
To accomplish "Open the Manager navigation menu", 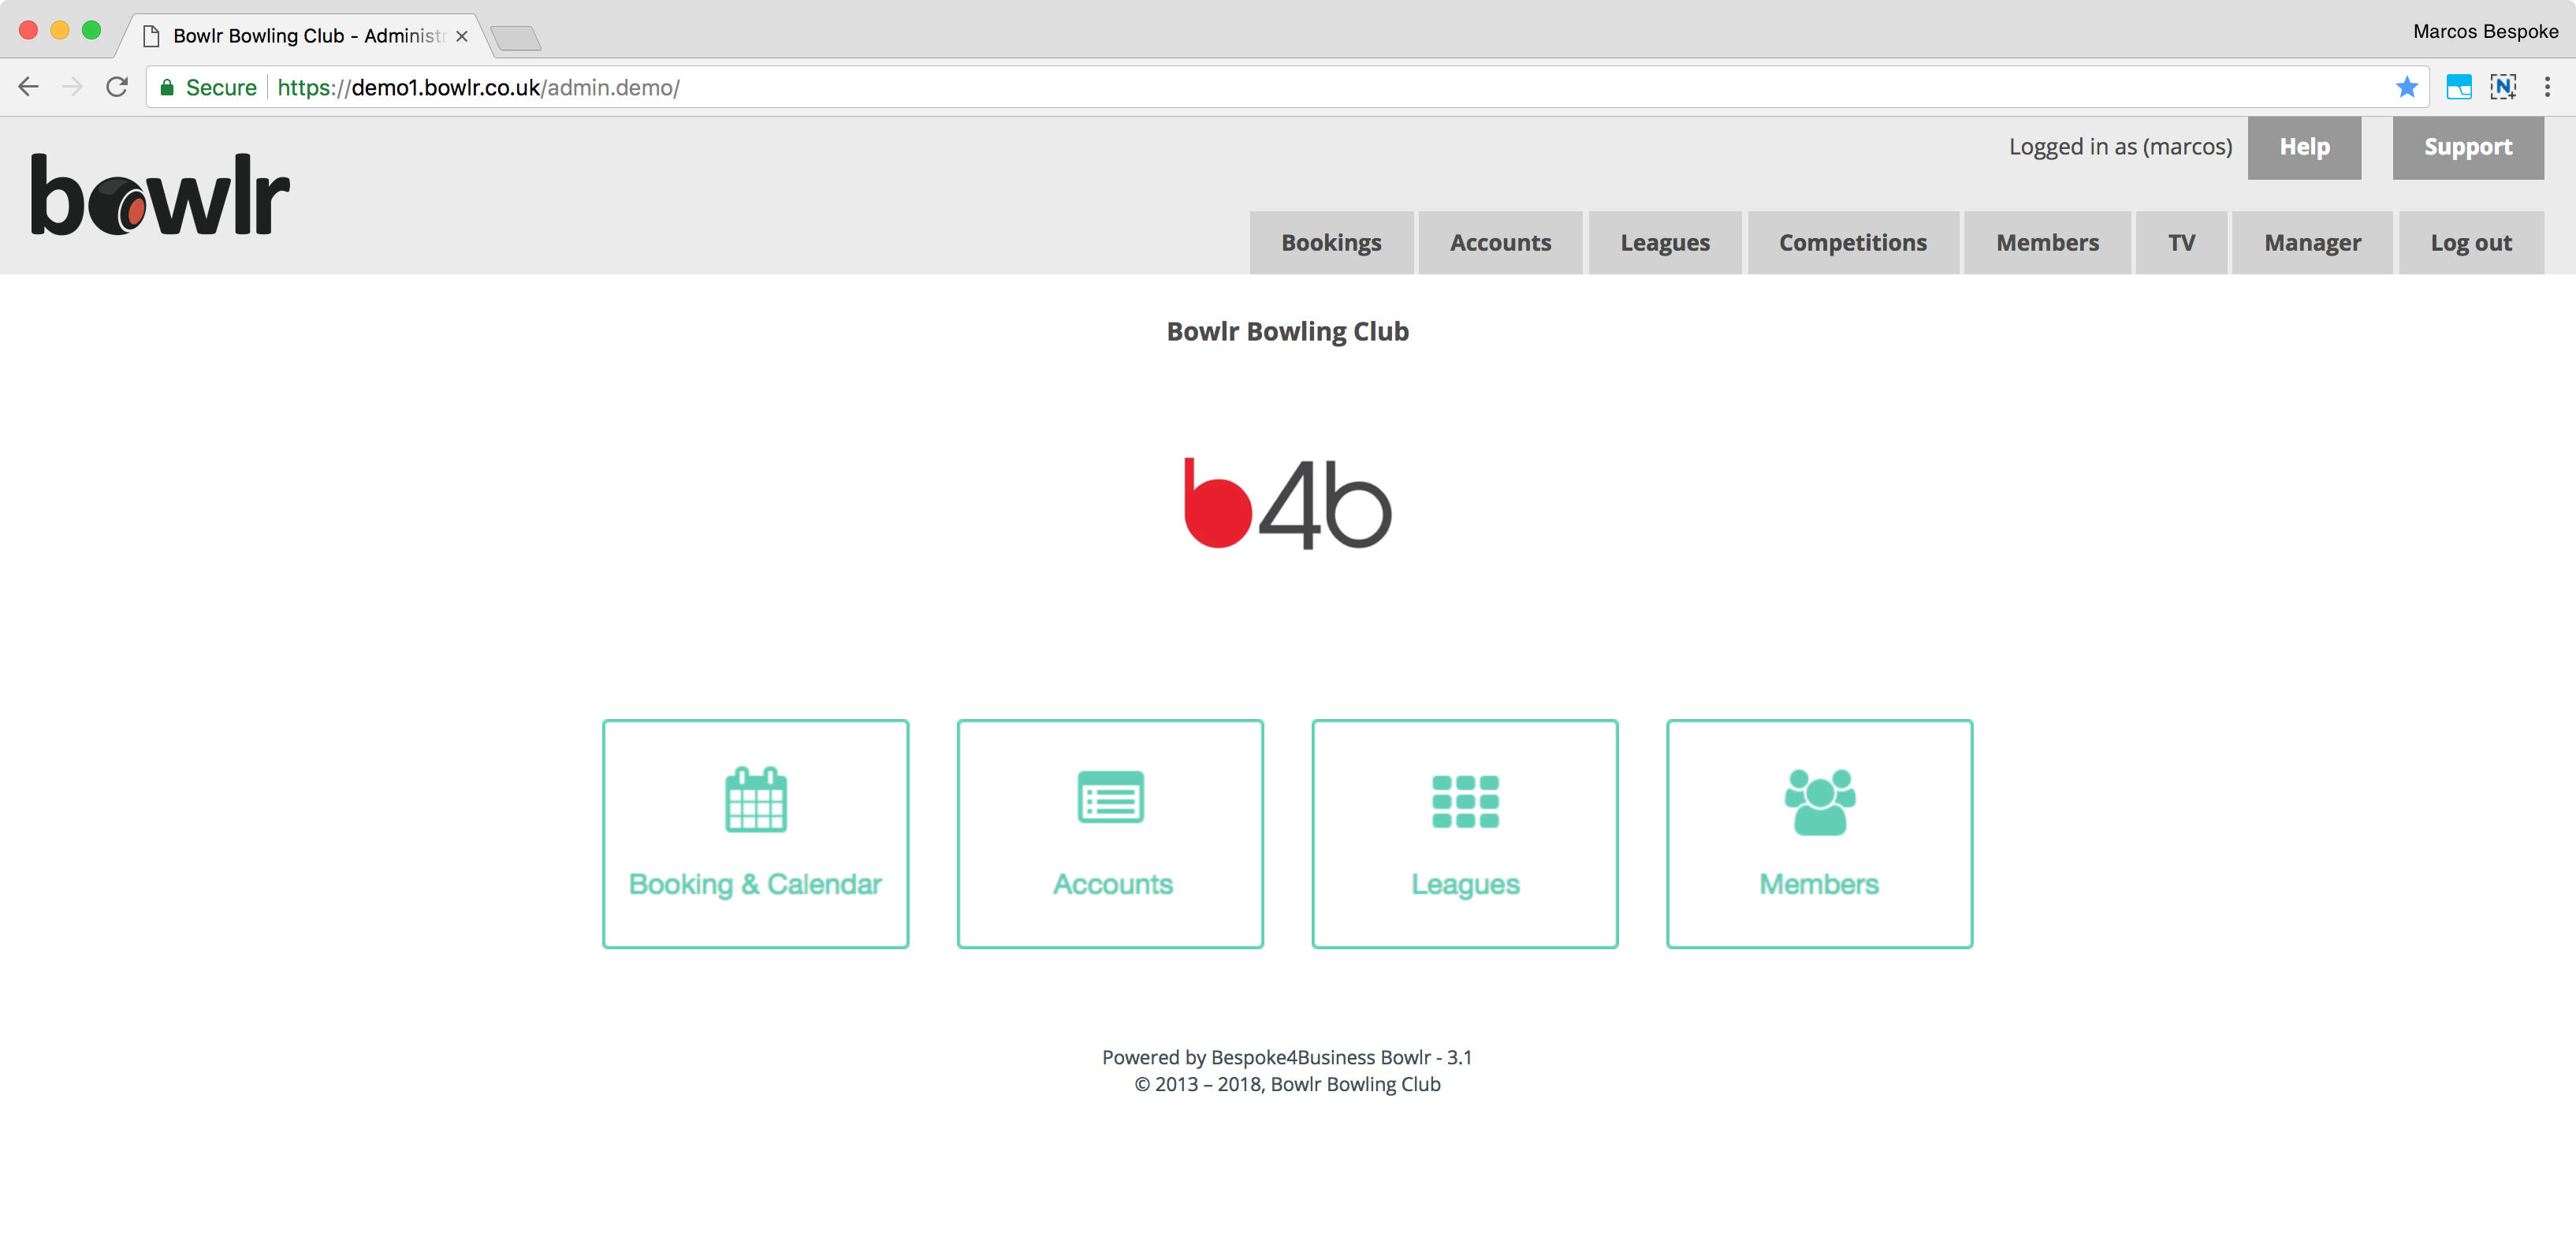I will pyautogui.click(x=2312, y=243).
